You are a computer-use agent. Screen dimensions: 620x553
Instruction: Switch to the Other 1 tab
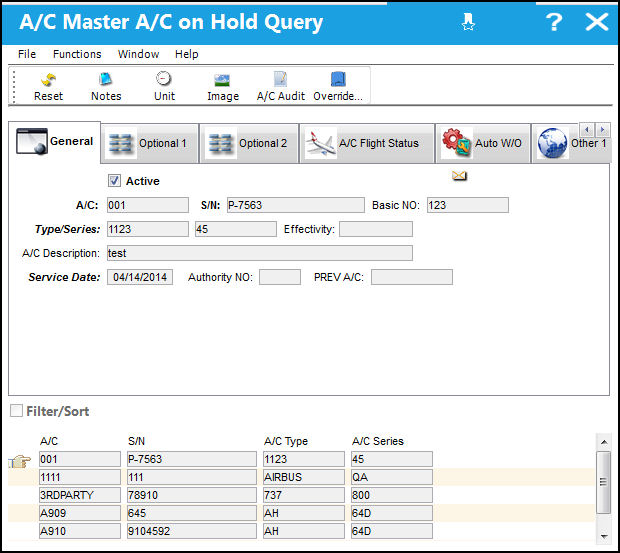click(571, 143)
